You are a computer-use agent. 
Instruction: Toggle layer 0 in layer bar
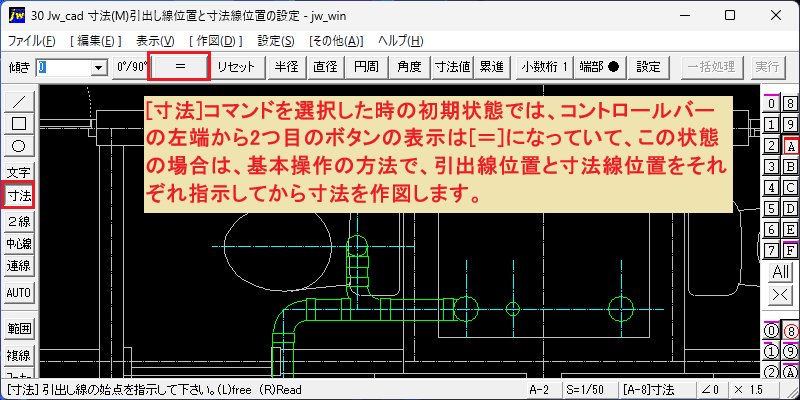pos(772,104)
